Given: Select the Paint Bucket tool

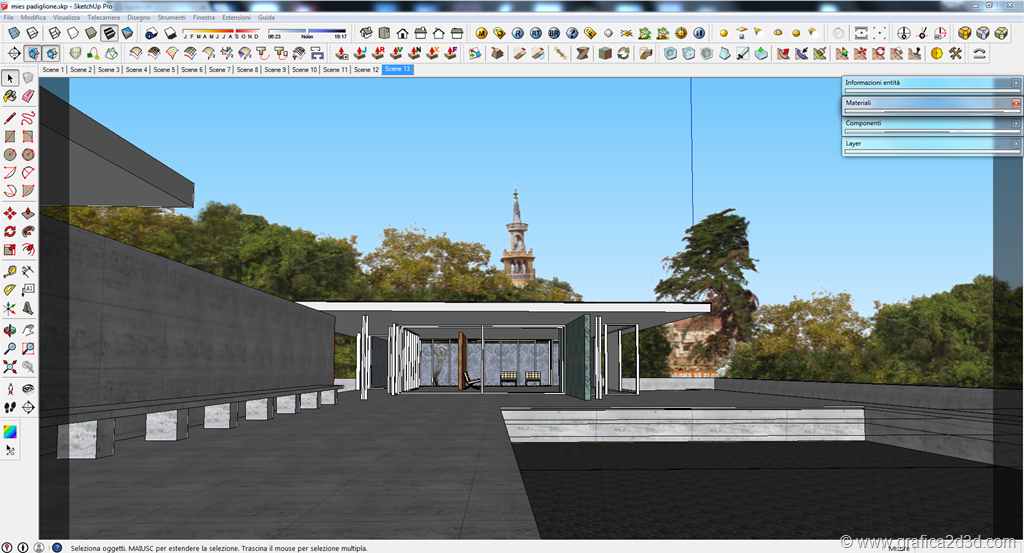Looking at the screenshot, I should (x=10, y=96).
